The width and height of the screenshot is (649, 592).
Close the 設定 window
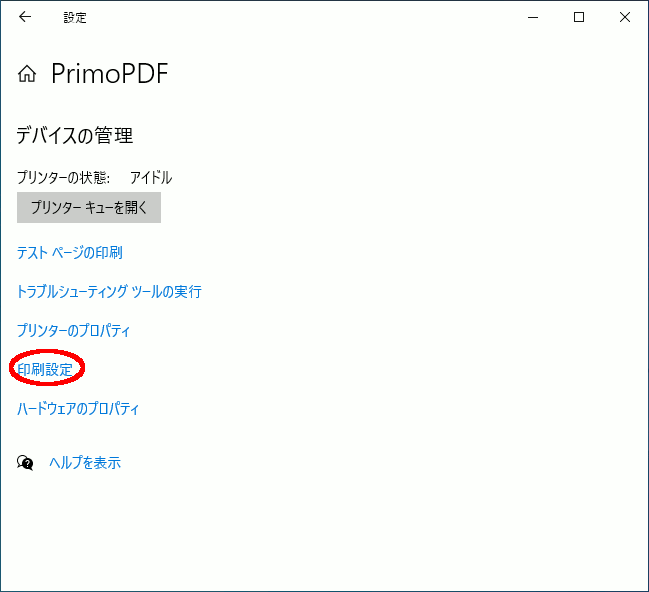click(x=625, y=17)
